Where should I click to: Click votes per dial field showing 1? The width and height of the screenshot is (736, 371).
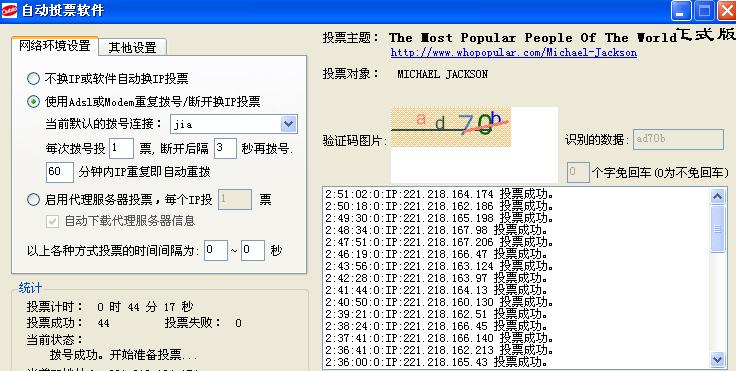[x=122, y=148]
